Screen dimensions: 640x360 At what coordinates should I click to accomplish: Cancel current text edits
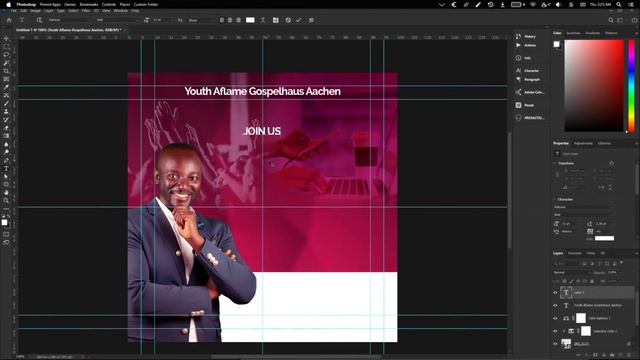pyautogui.click(x=288, y=20)
